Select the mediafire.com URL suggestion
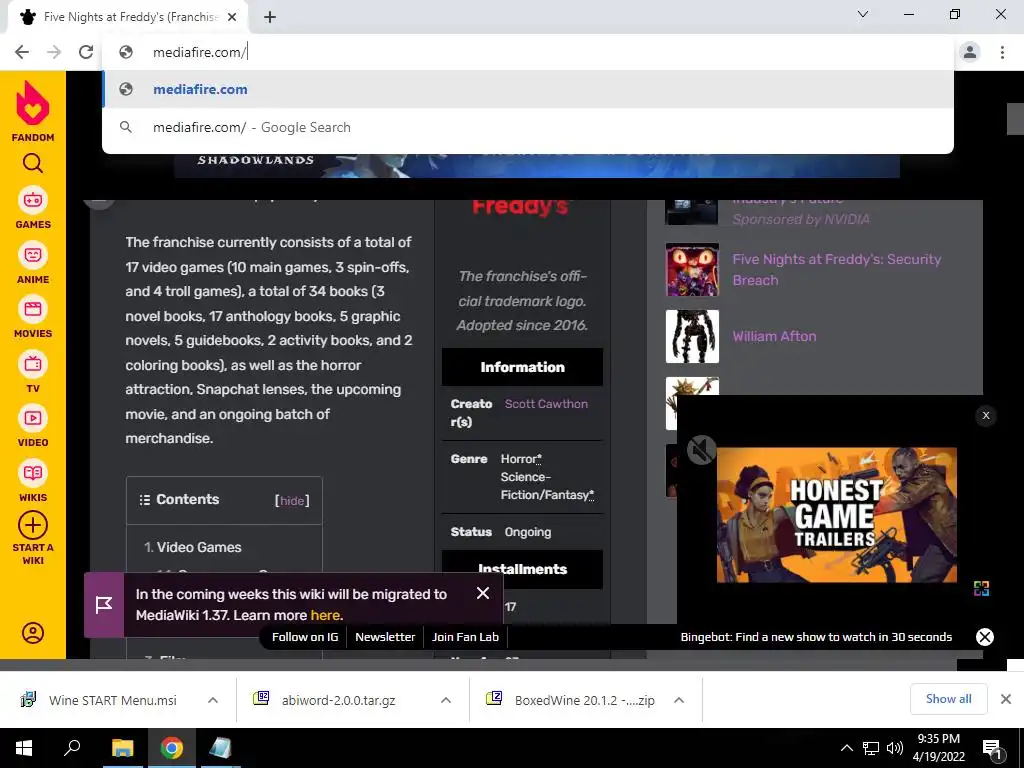Image resolution: width=1024 pixels, height=768 pixels. 528,89
